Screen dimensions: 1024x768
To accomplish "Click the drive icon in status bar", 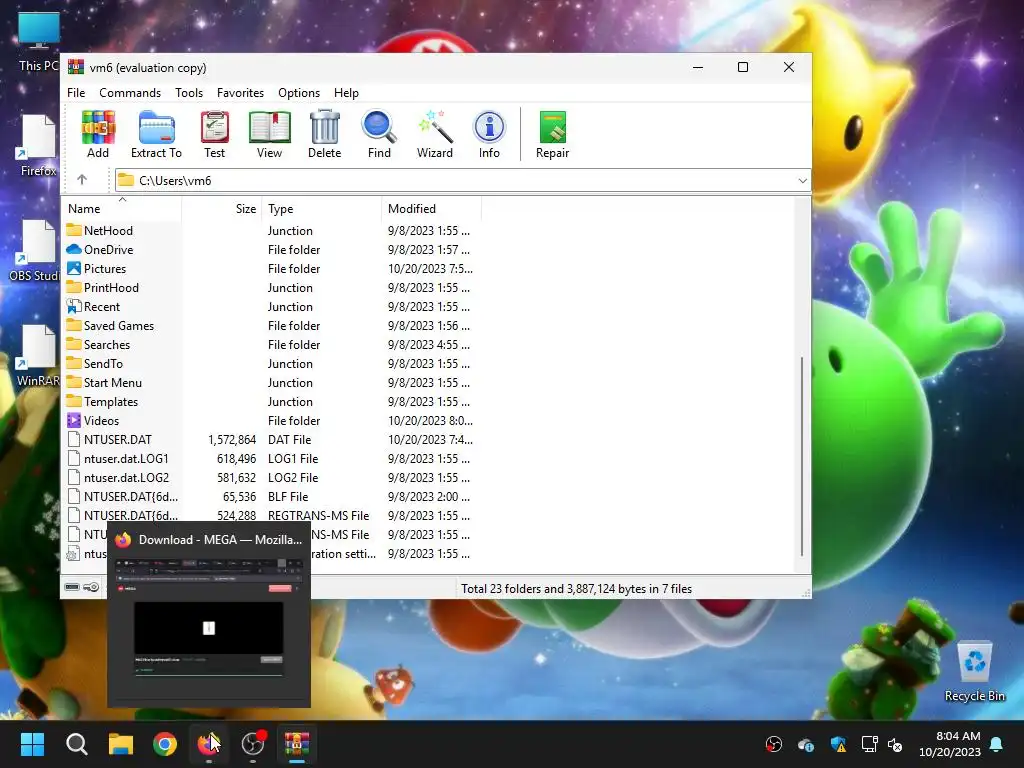I will click(72, 588).
